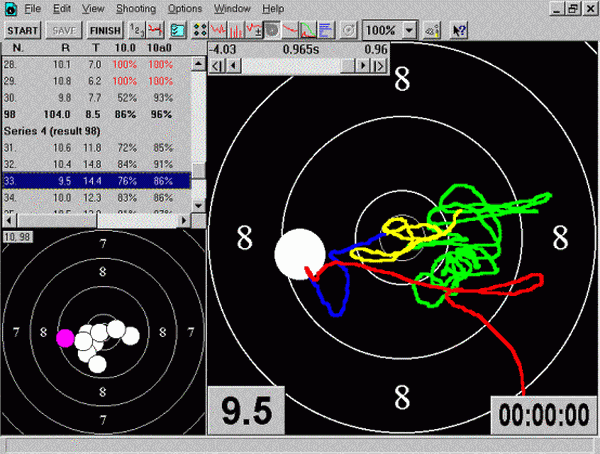The image size is (600, 454).
Task: Click the N. column header
Action: [18, 48]
